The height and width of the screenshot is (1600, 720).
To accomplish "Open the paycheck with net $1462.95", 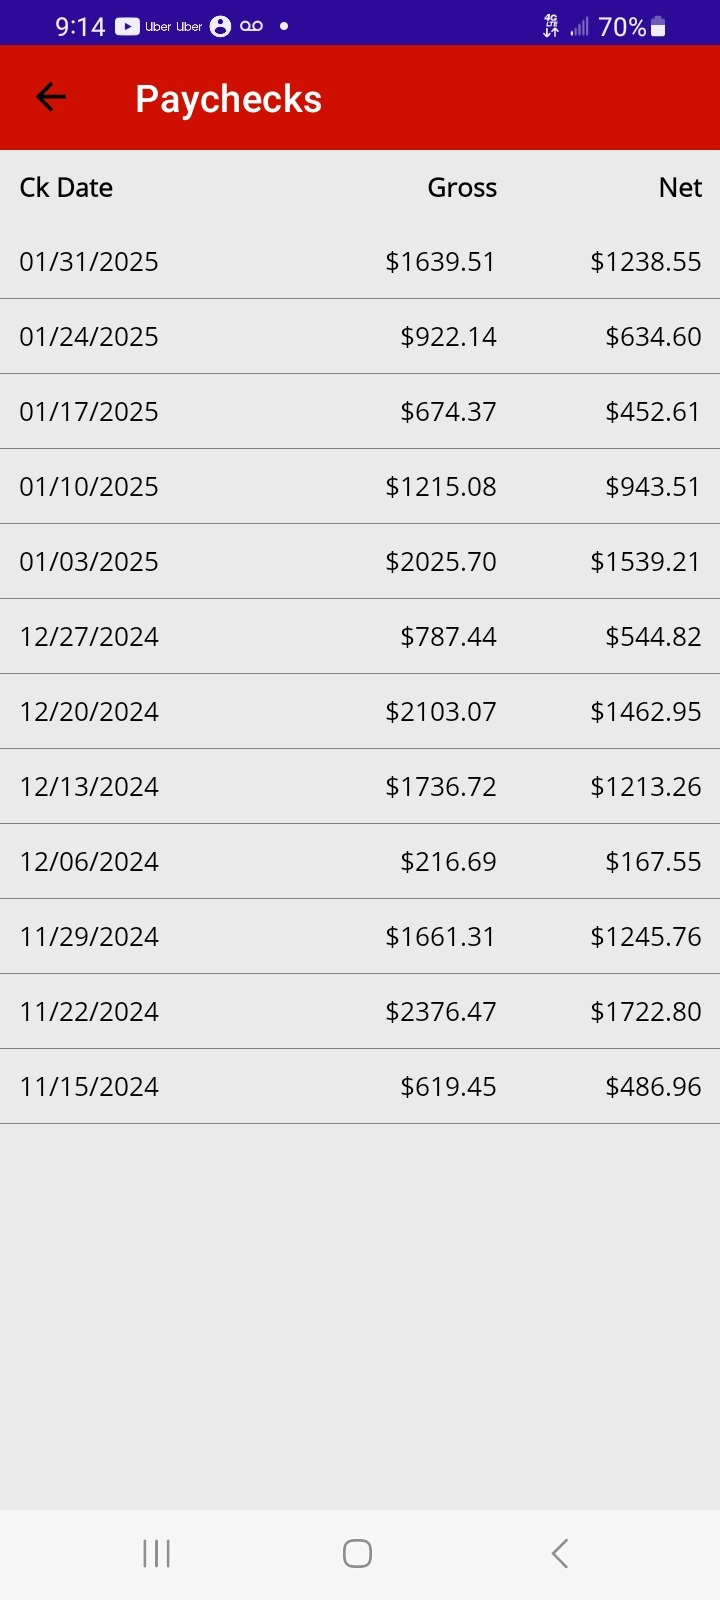I will pyautogui.click(x=360, y=712).
